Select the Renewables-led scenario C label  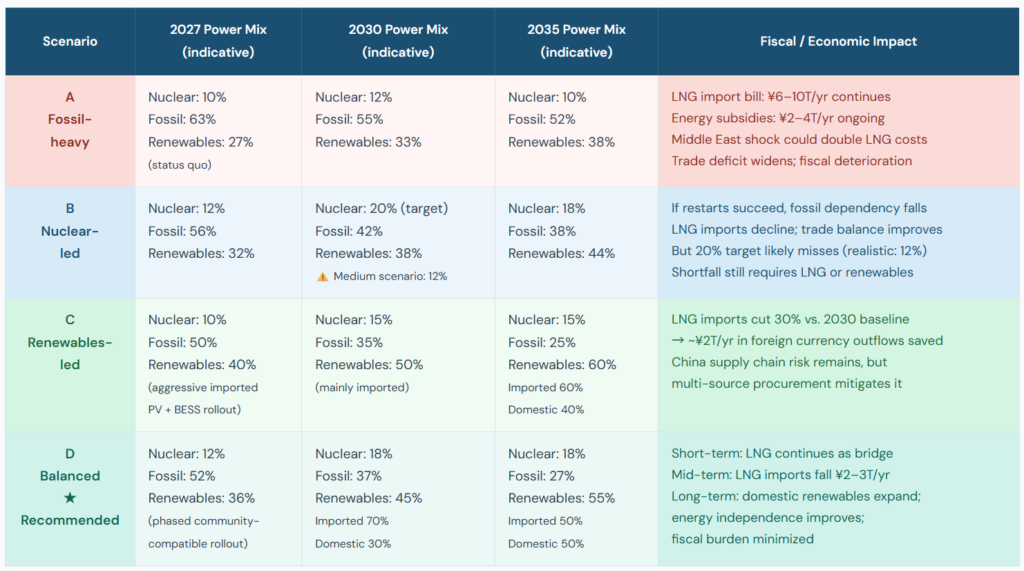tap(70, 342)
